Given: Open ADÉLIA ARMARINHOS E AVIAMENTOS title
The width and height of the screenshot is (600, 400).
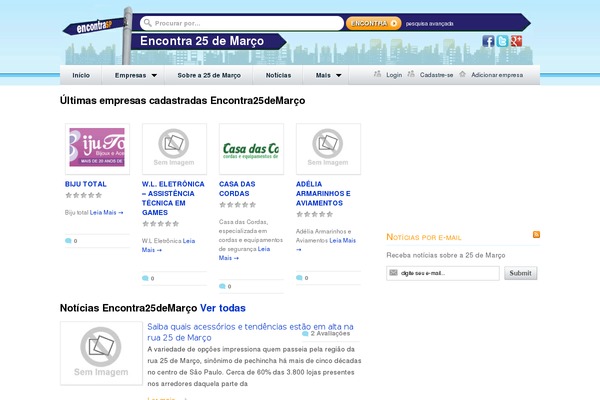Looking at the screenshot, I should click(323, 194).
